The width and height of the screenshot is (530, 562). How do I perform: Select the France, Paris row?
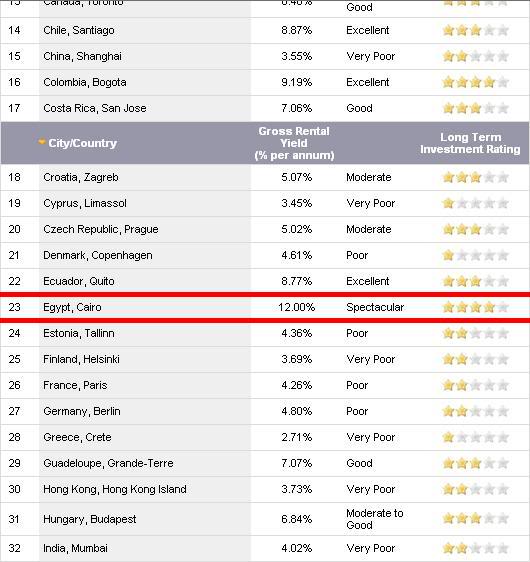(x=265, y=385)
